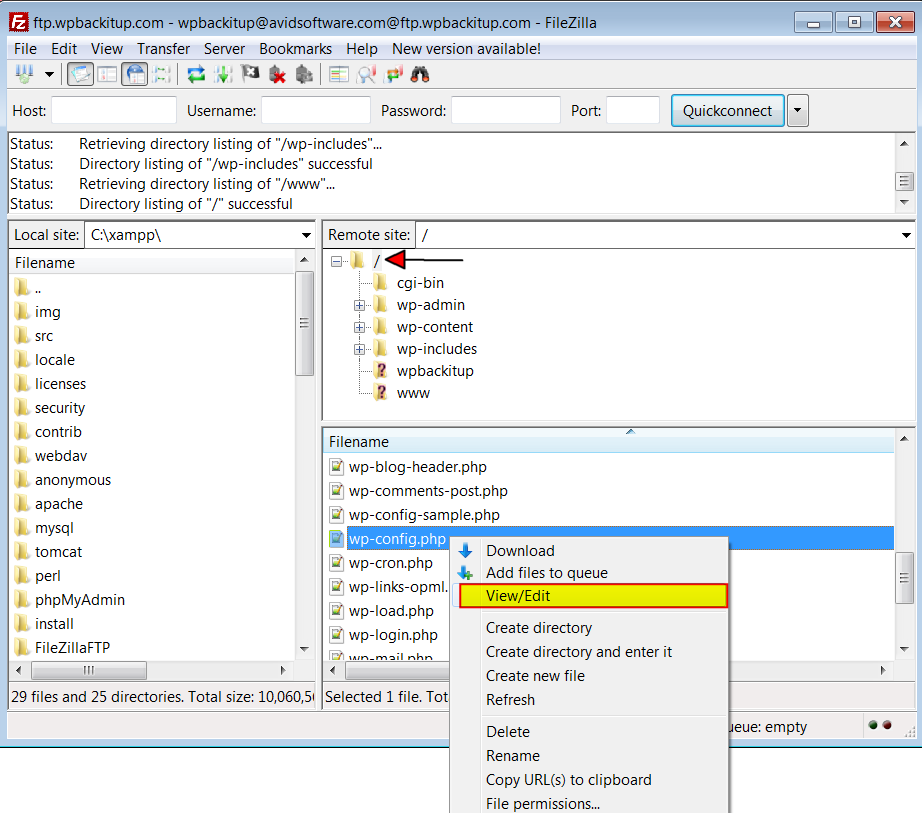The height and width of the screenshot is (813, 922).
Task: Focus the Host input field
Action: click(114, 111)
